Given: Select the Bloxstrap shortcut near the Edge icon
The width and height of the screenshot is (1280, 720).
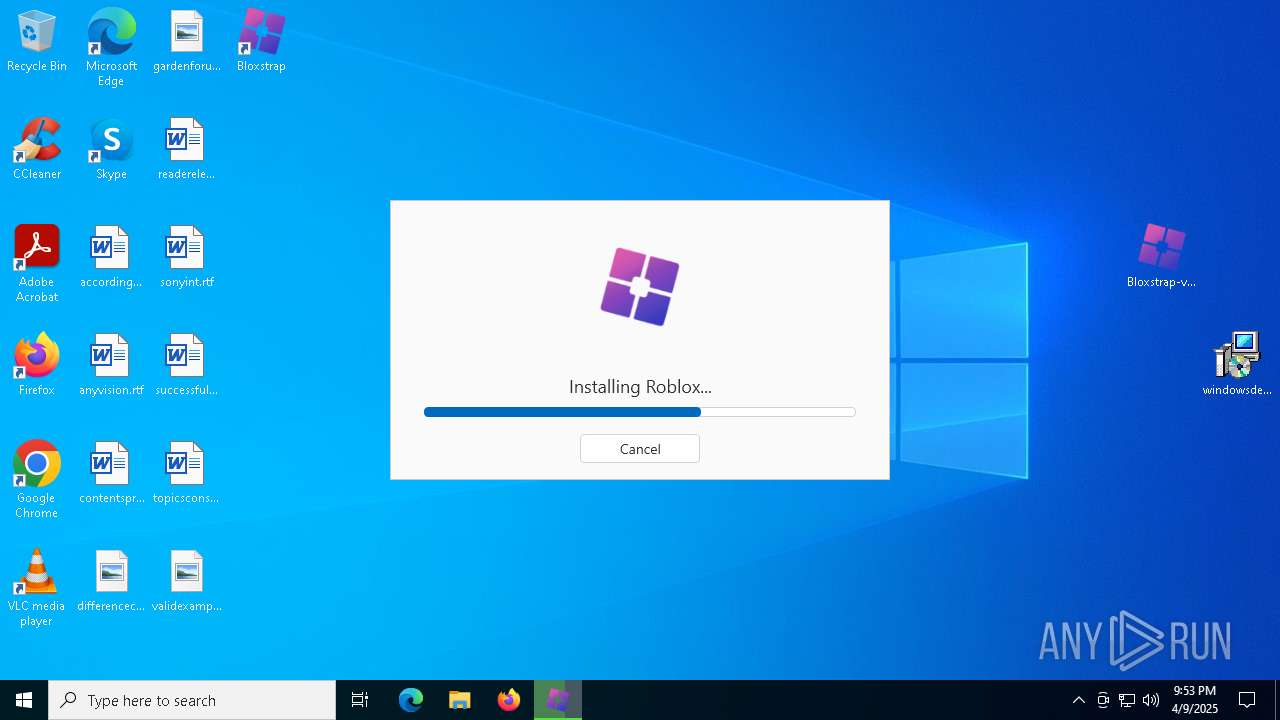Looking at the screenshot, I should tap(261, 41).
